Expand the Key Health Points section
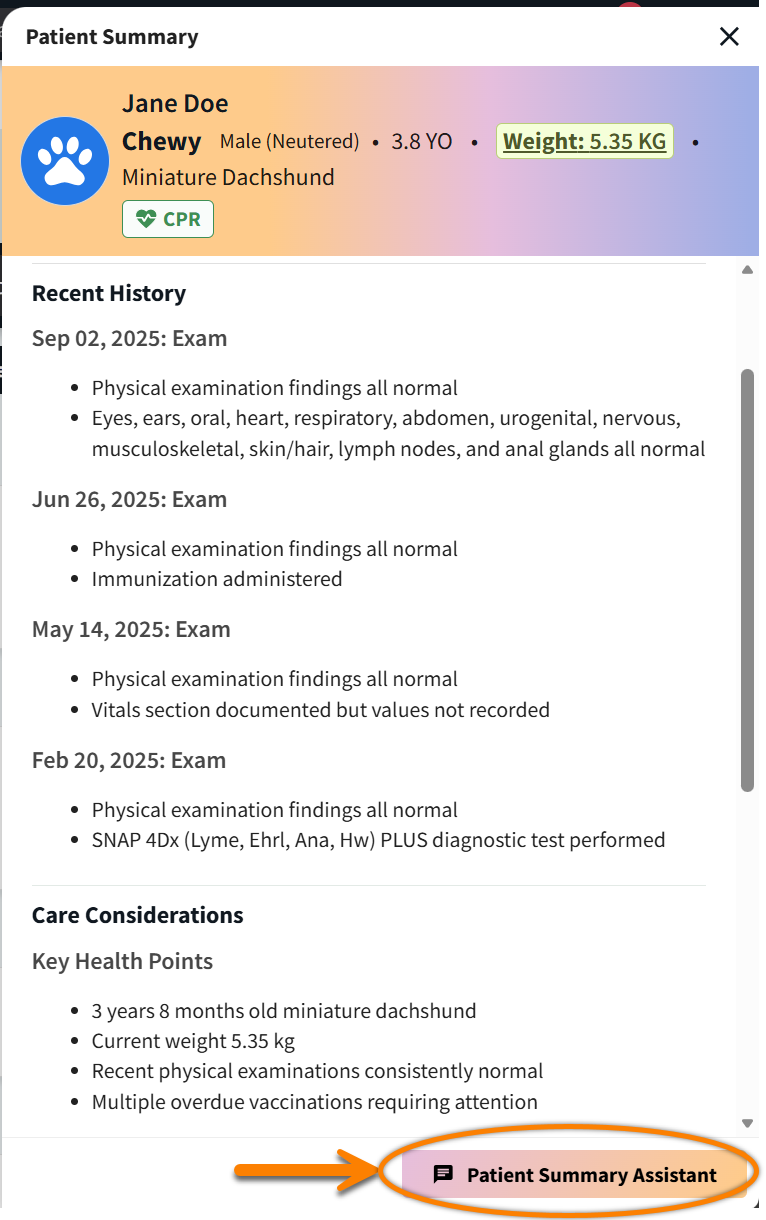The width and height of the screenshot is (766, 1220). (x=122, y=961)
